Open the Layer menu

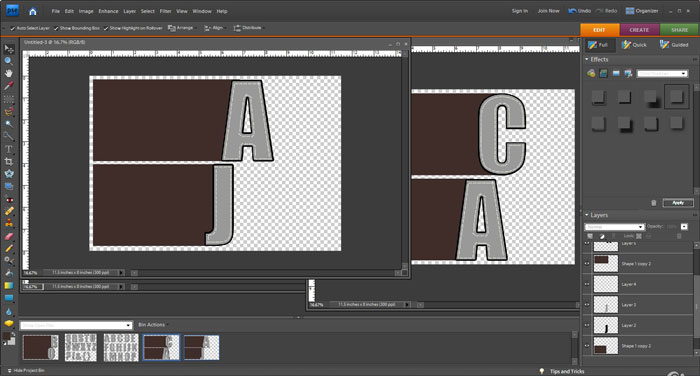(x=129, y=11)
